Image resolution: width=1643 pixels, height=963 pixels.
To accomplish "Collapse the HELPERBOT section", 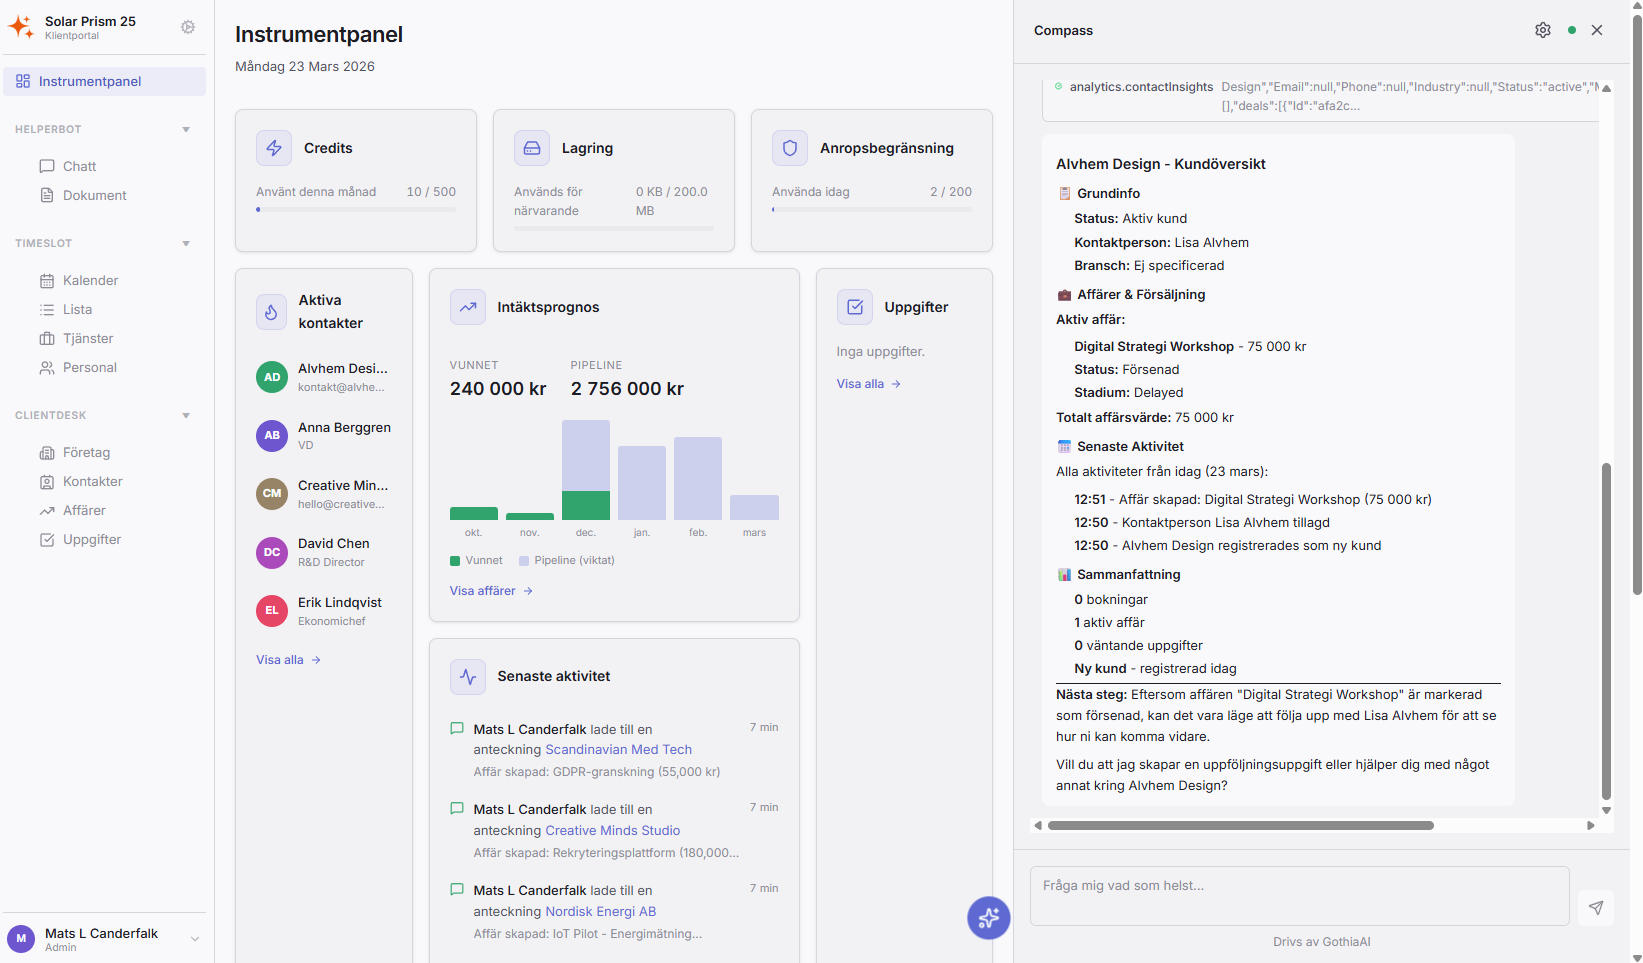I will (186, 128).
